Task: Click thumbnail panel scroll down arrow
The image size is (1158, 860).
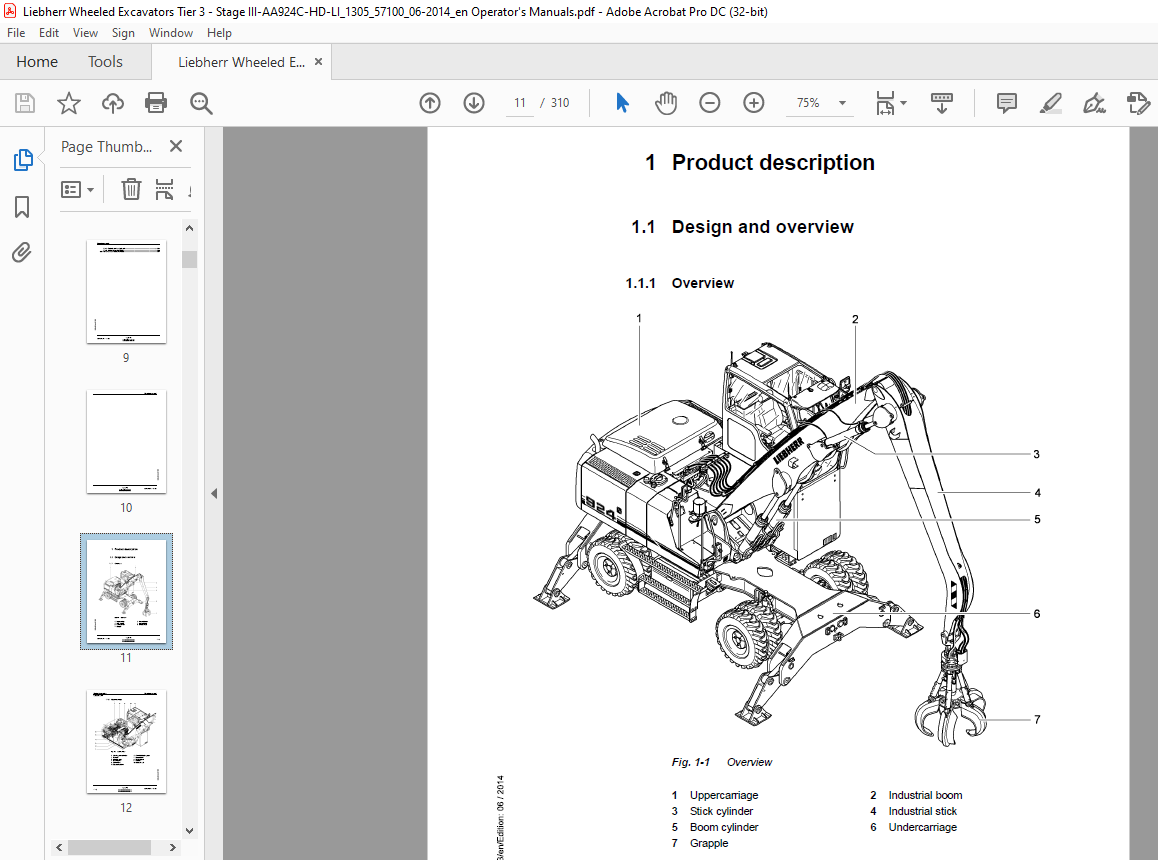Action: pyautogui.click(x=190, y=830)
